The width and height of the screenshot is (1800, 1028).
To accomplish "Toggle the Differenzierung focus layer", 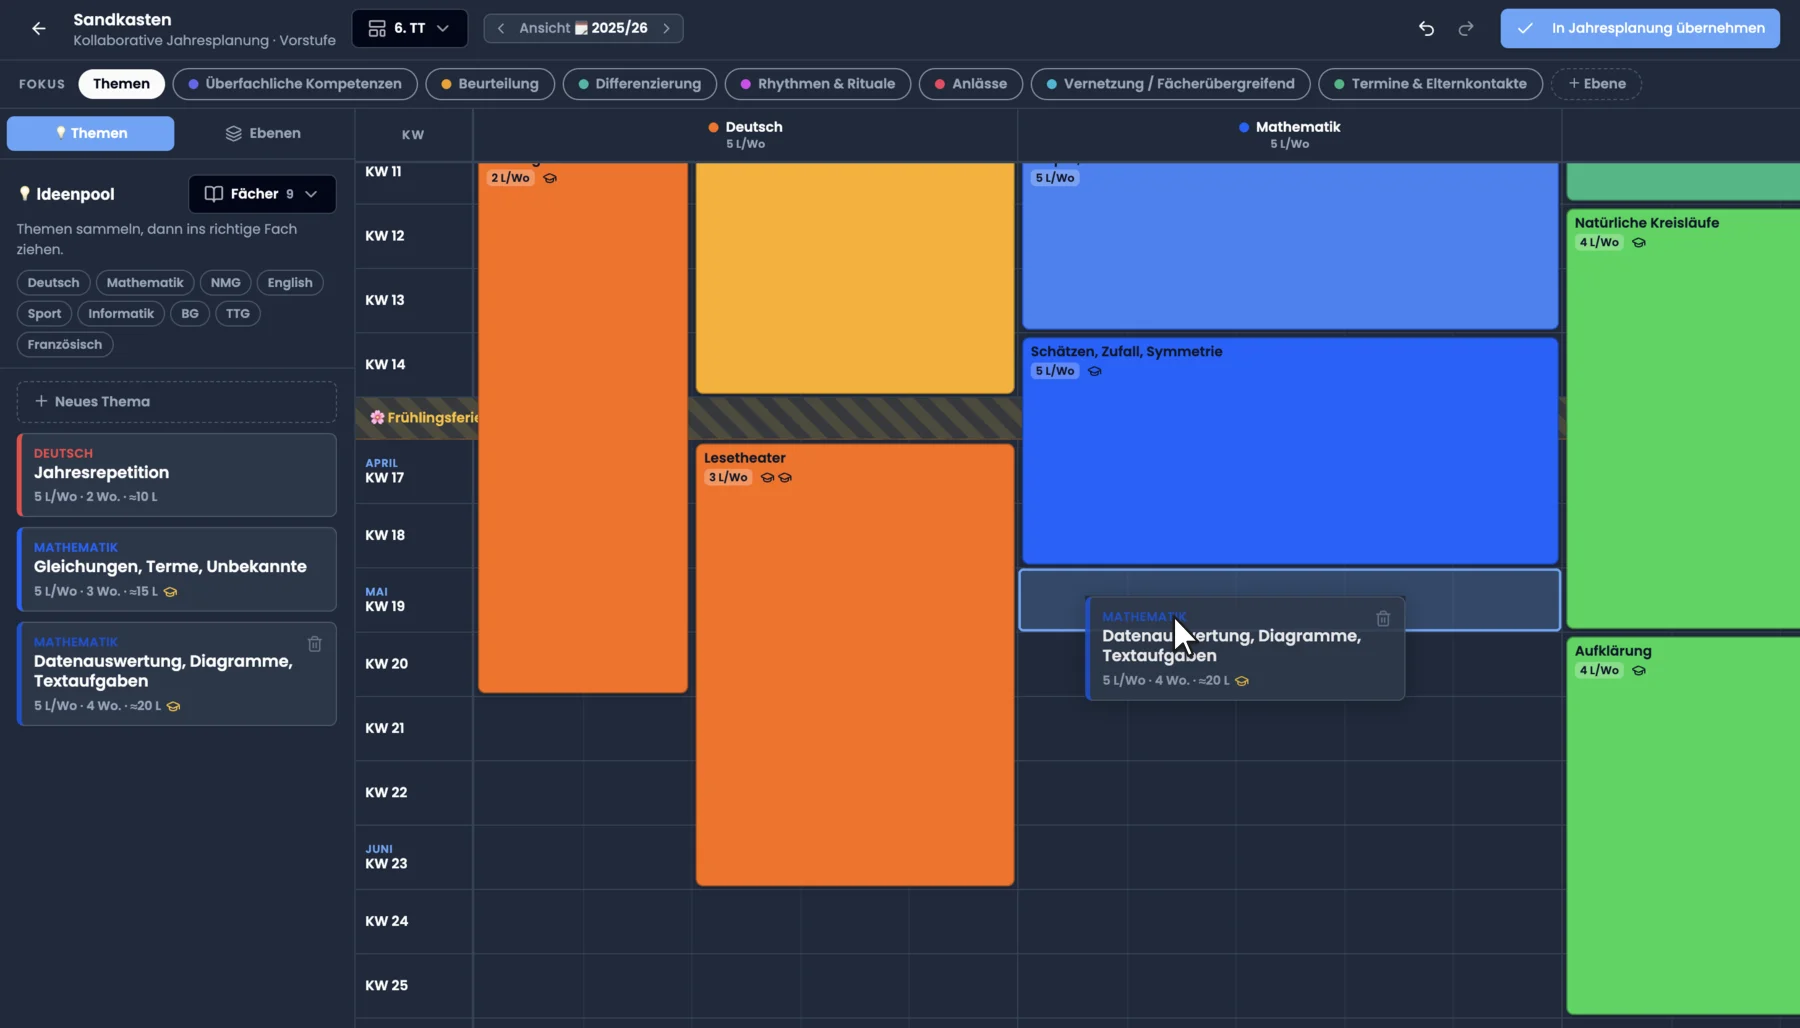I will 639,84.
